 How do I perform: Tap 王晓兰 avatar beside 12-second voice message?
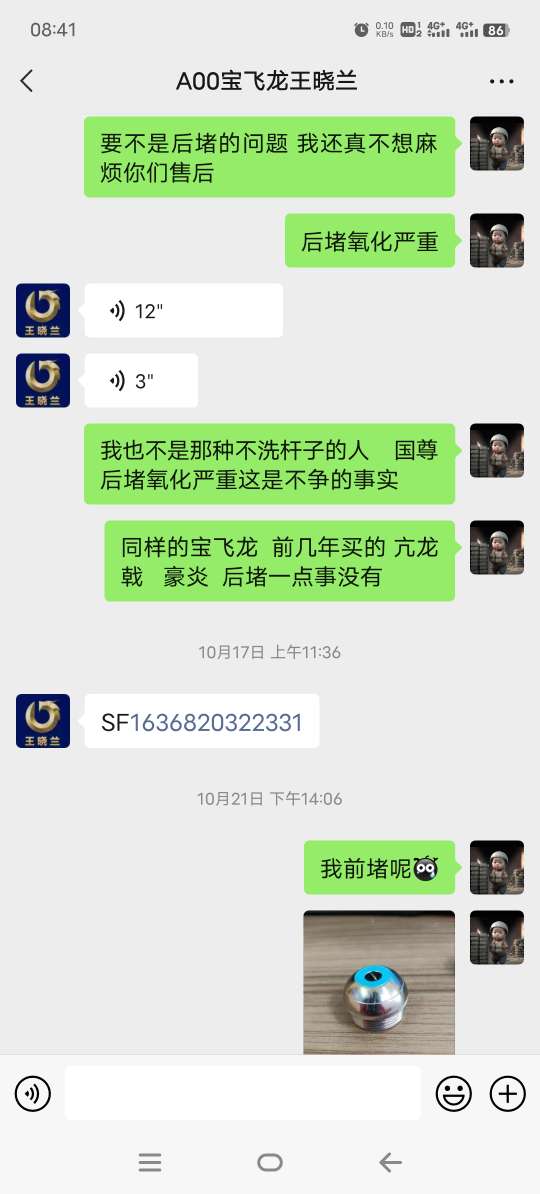(43, 311)
